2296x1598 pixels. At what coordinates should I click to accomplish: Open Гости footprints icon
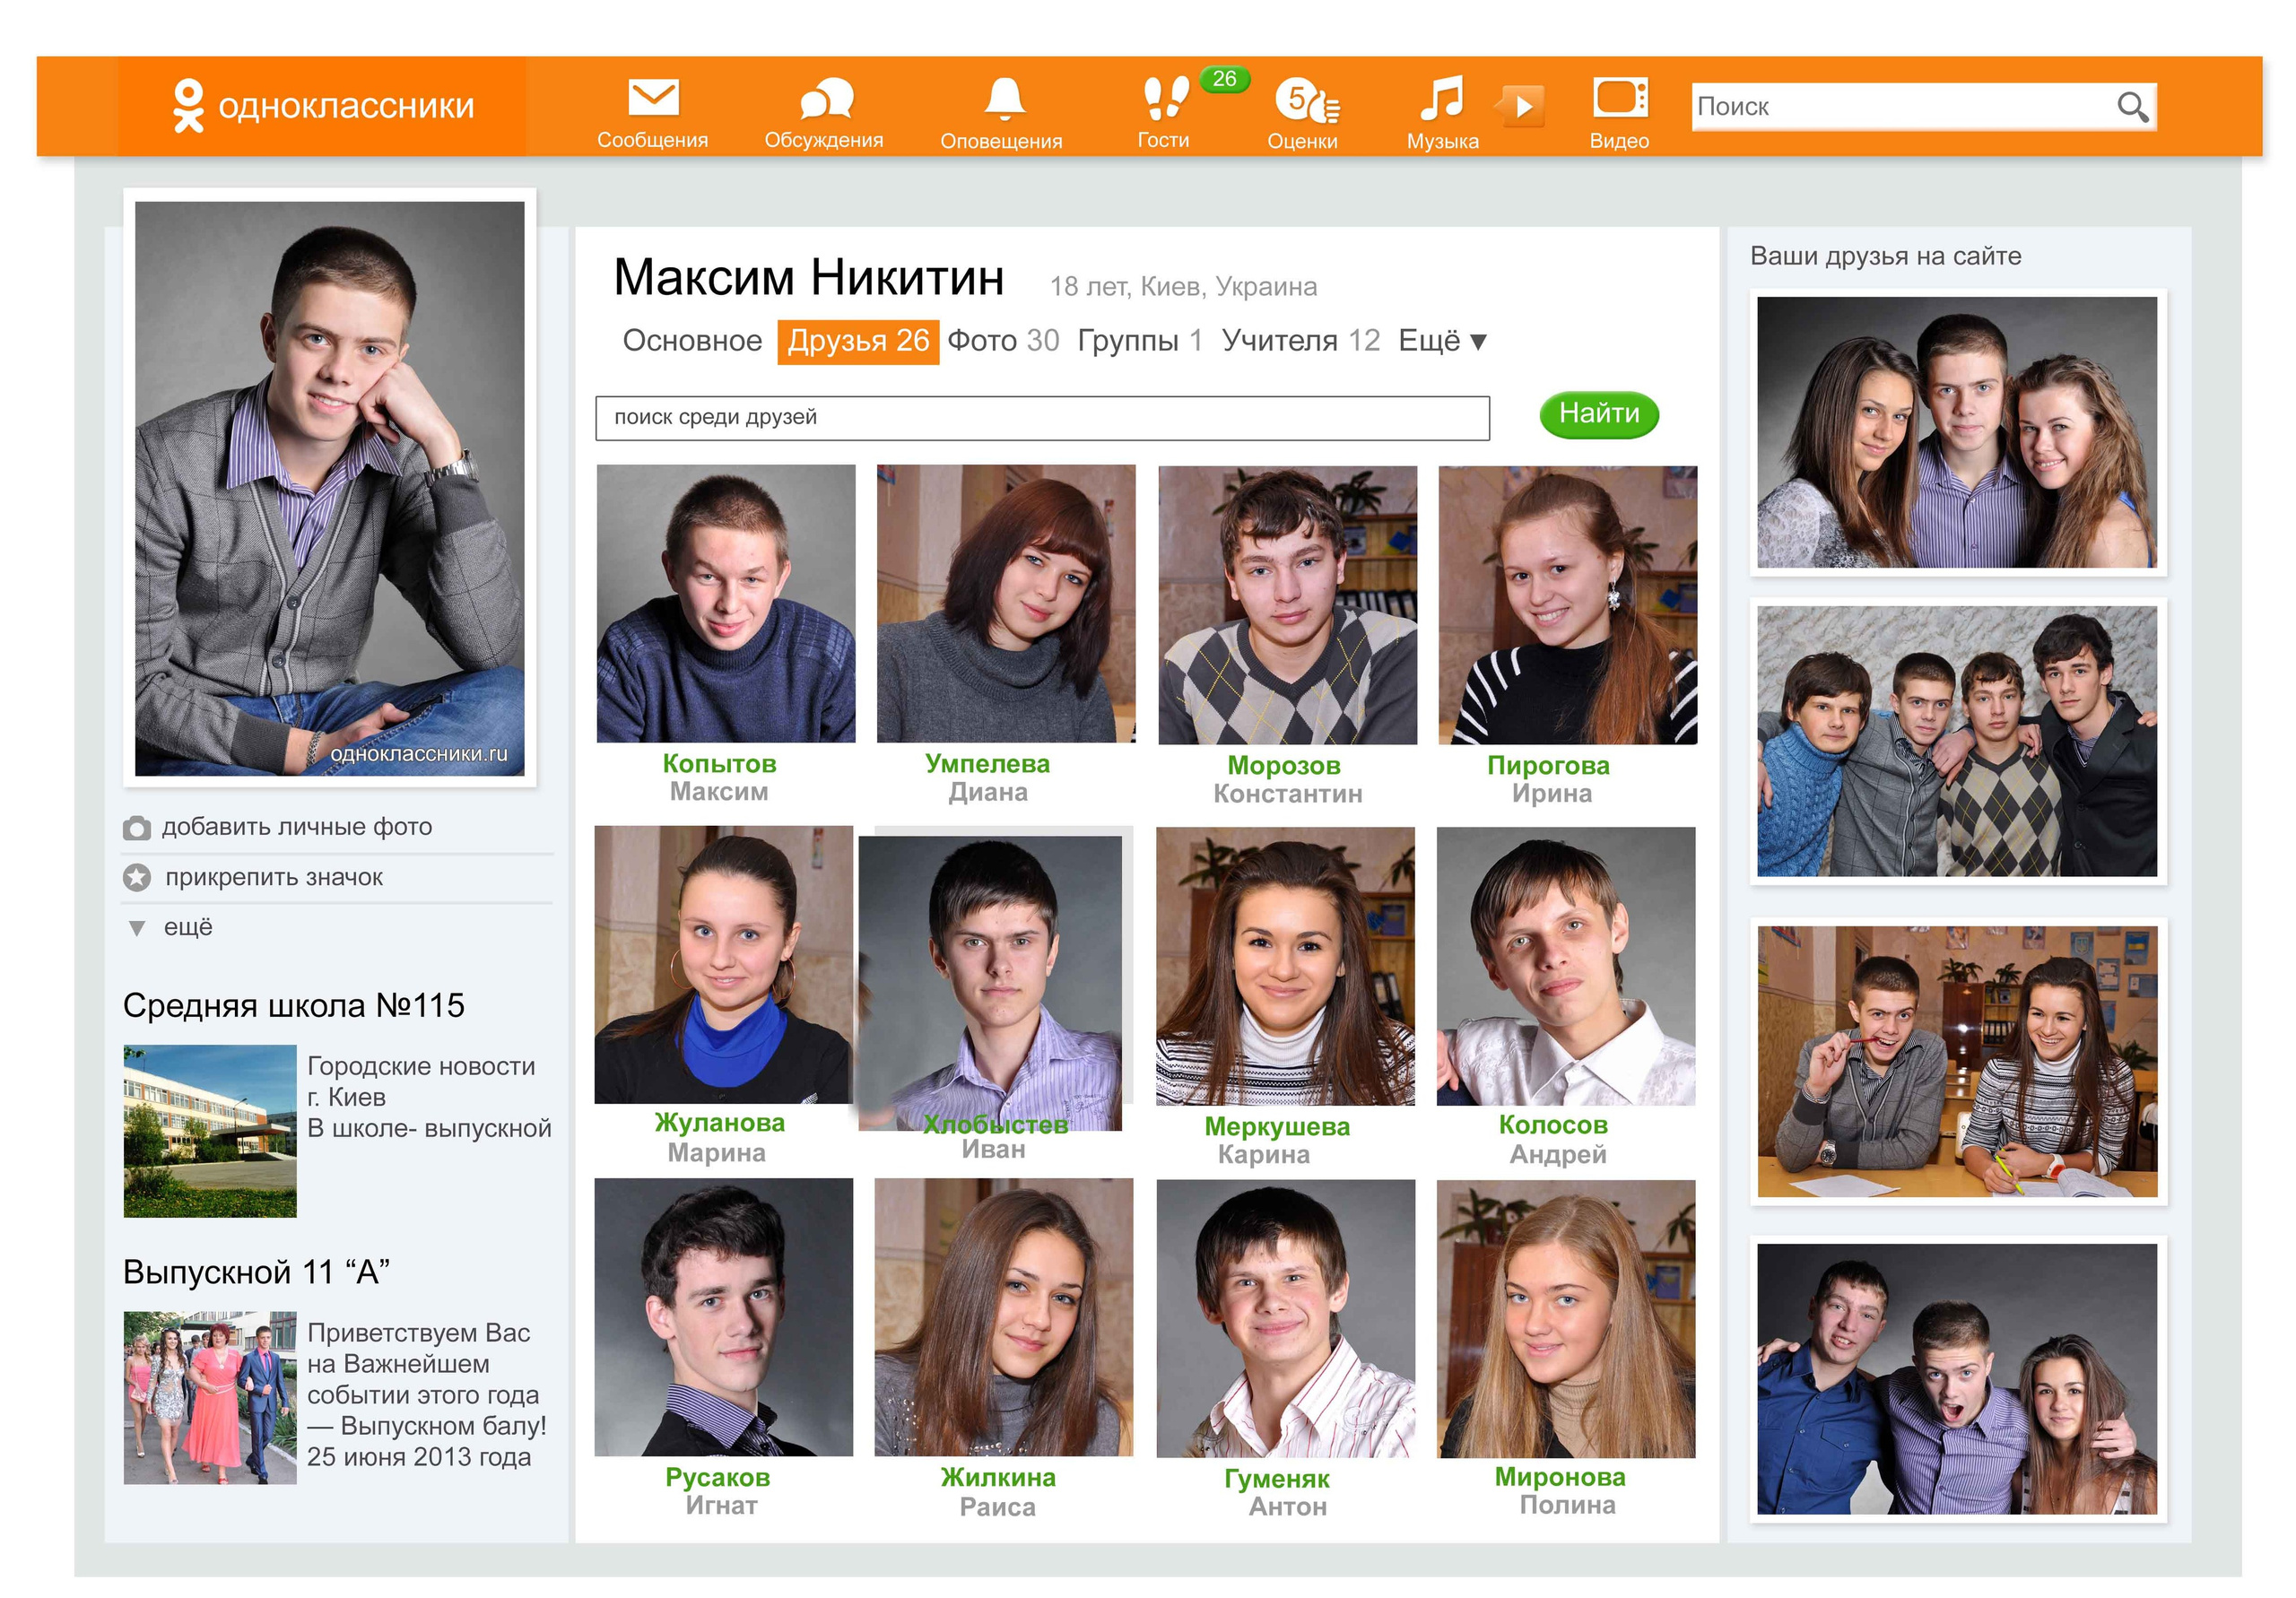pyautogui.click(x=1165, y=98)
